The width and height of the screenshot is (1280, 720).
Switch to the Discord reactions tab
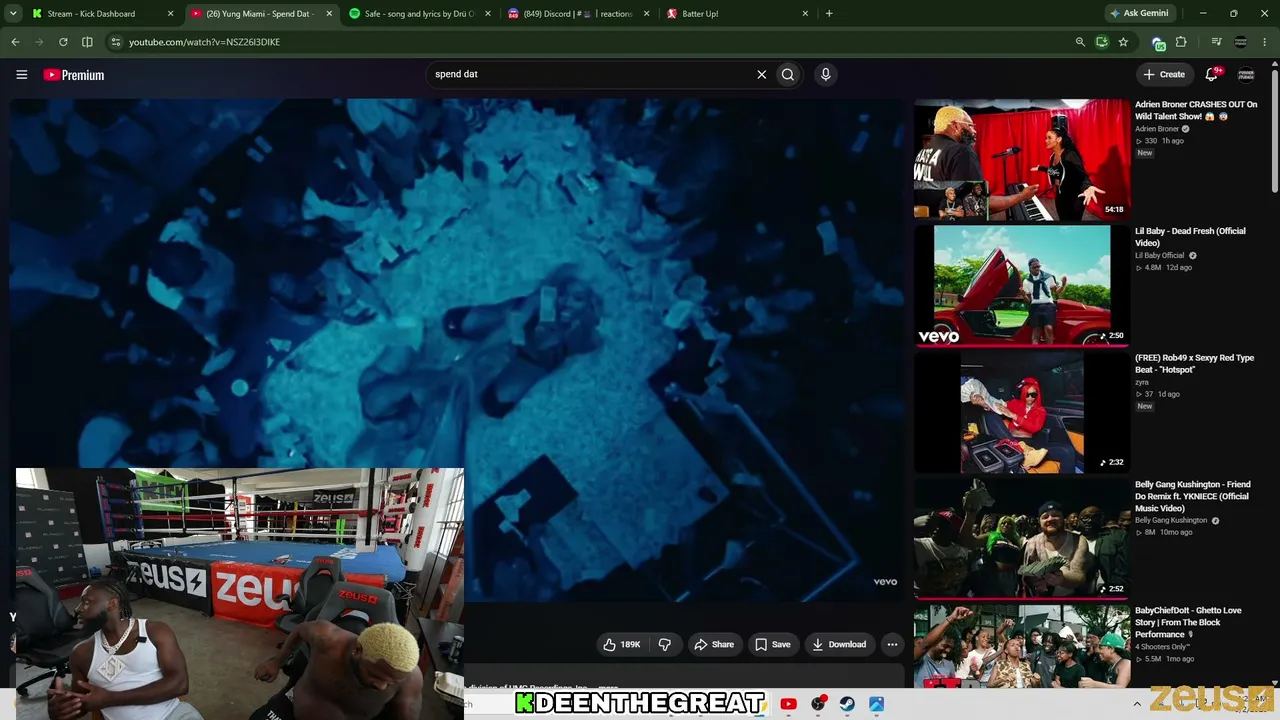tap(578, 14)
